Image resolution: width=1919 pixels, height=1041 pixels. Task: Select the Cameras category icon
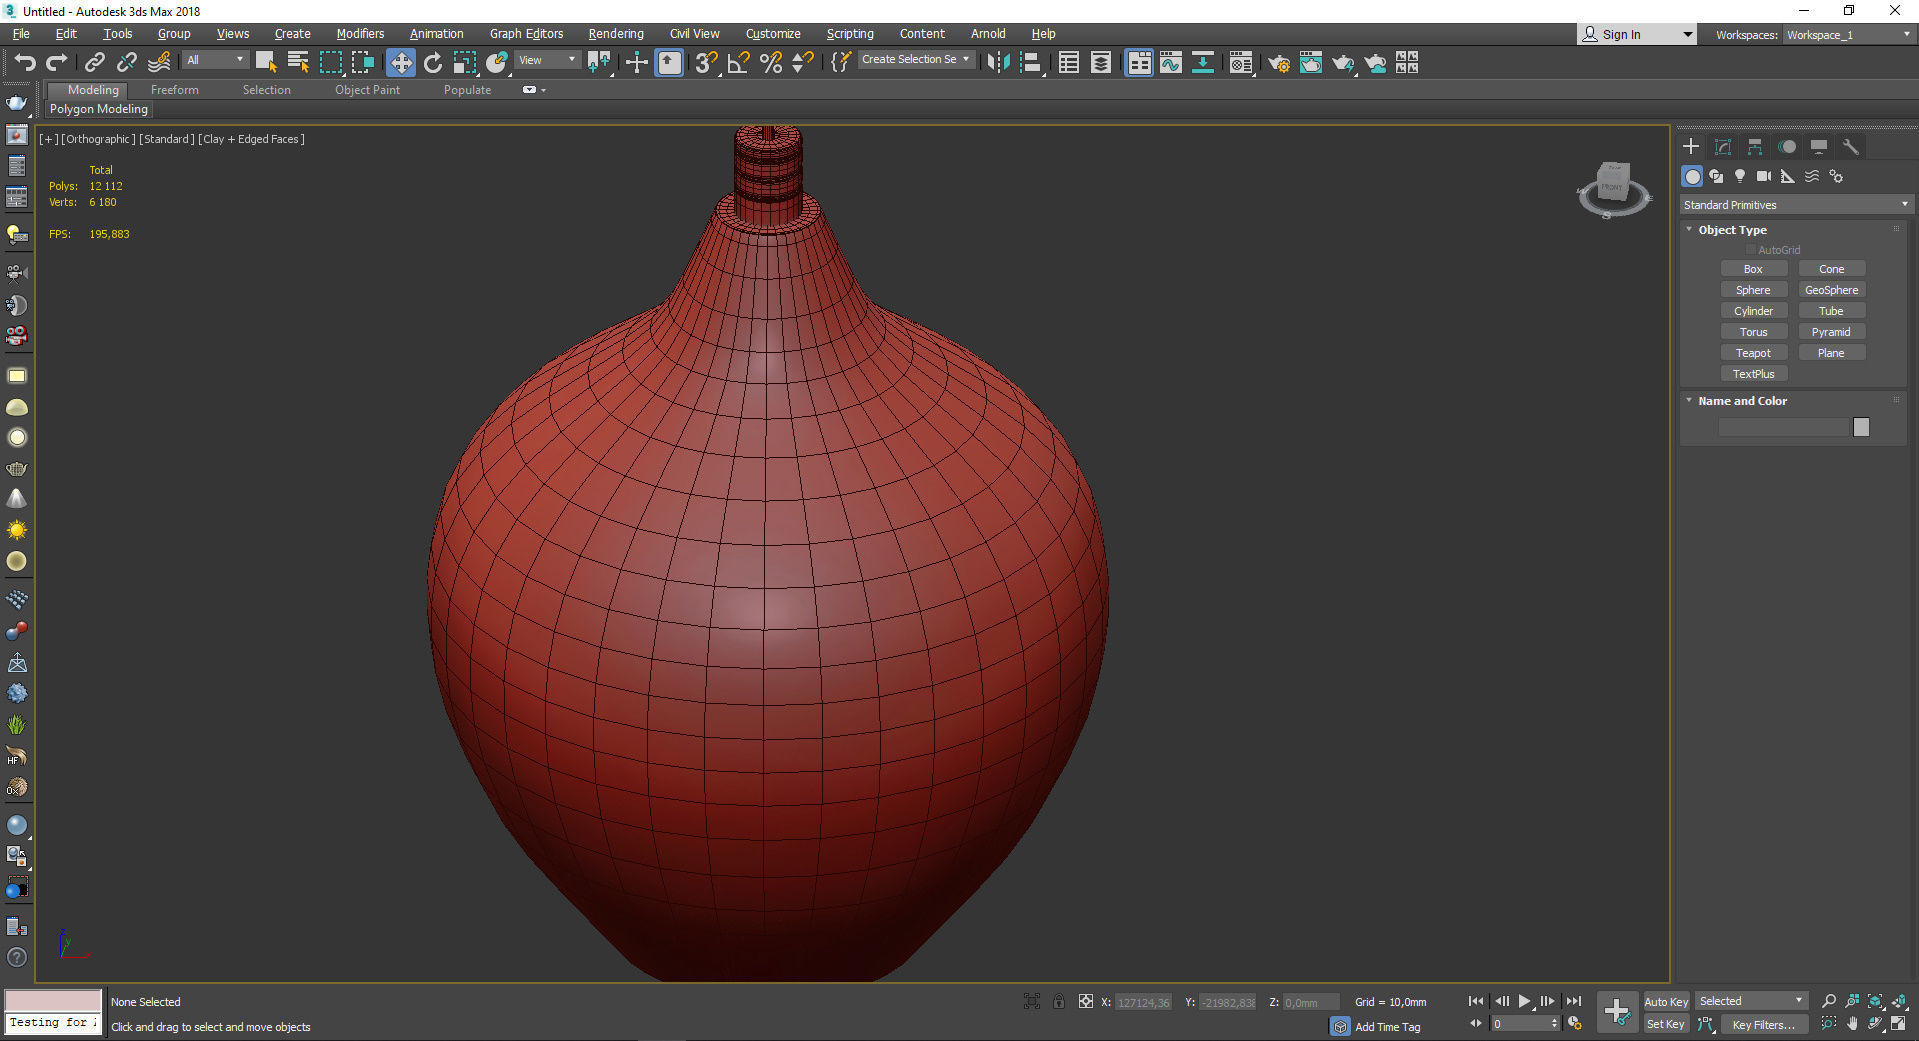[1764, 176]
